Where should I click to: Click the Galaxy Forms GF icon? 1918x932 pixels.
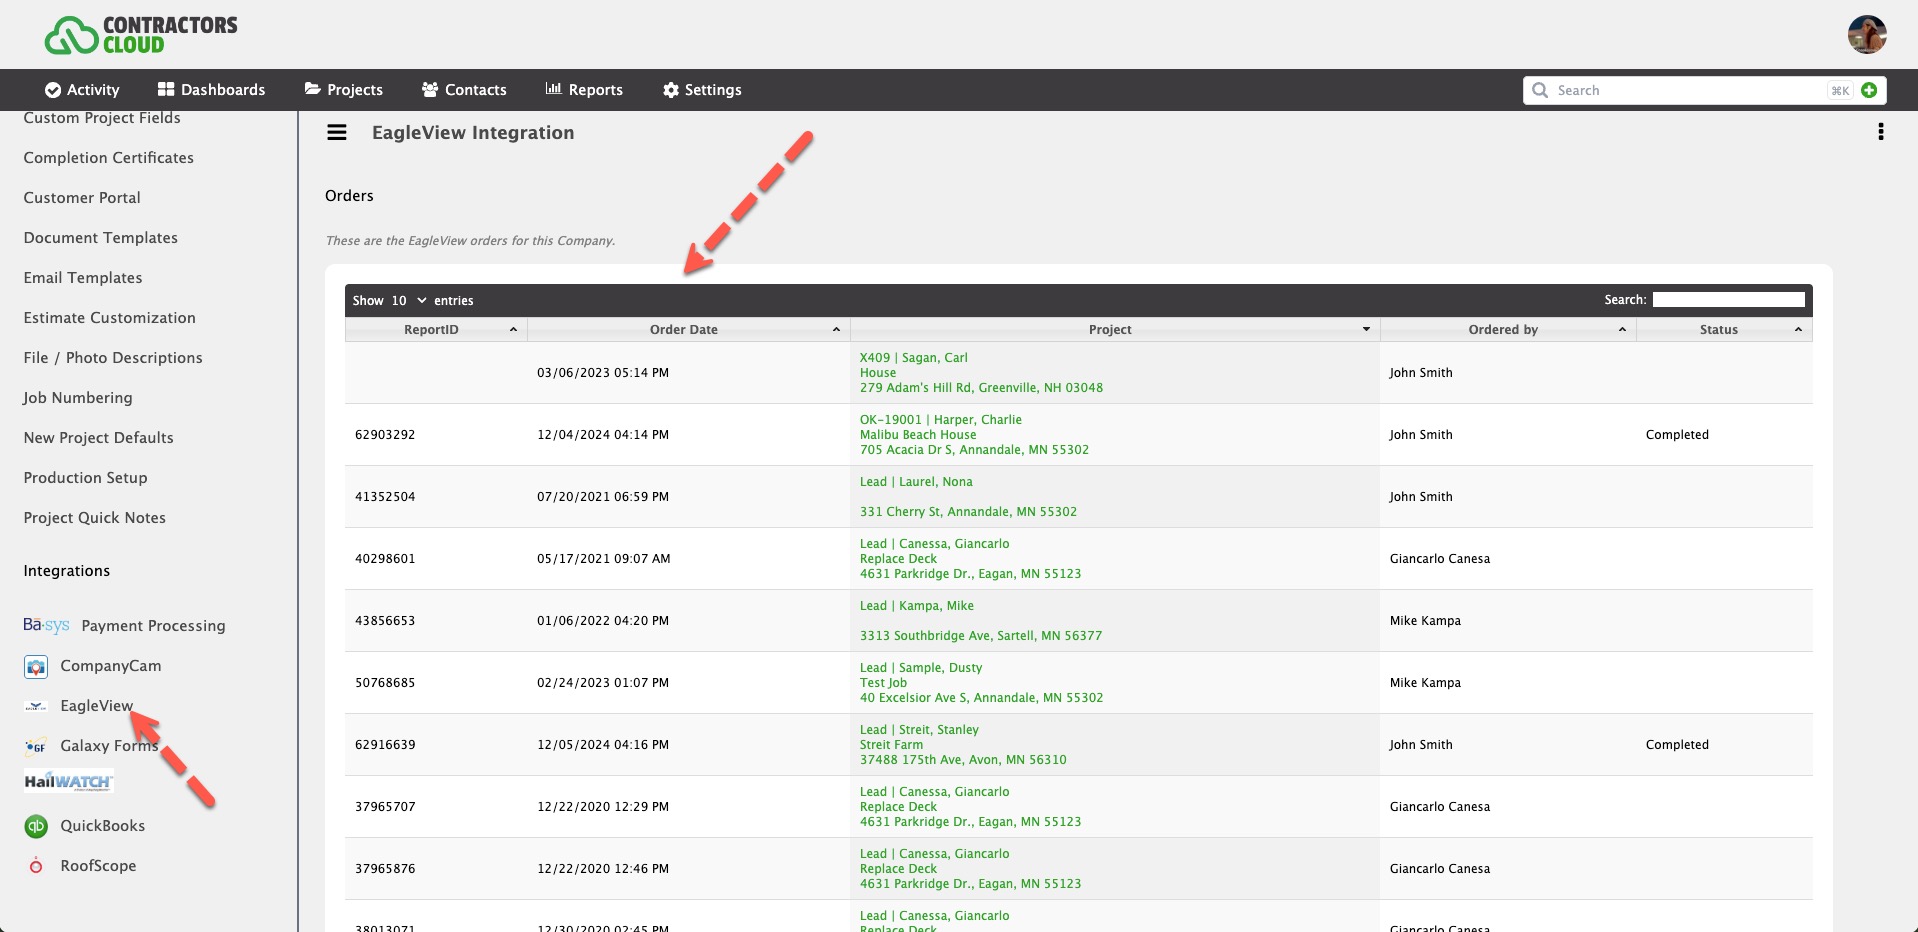36,746
